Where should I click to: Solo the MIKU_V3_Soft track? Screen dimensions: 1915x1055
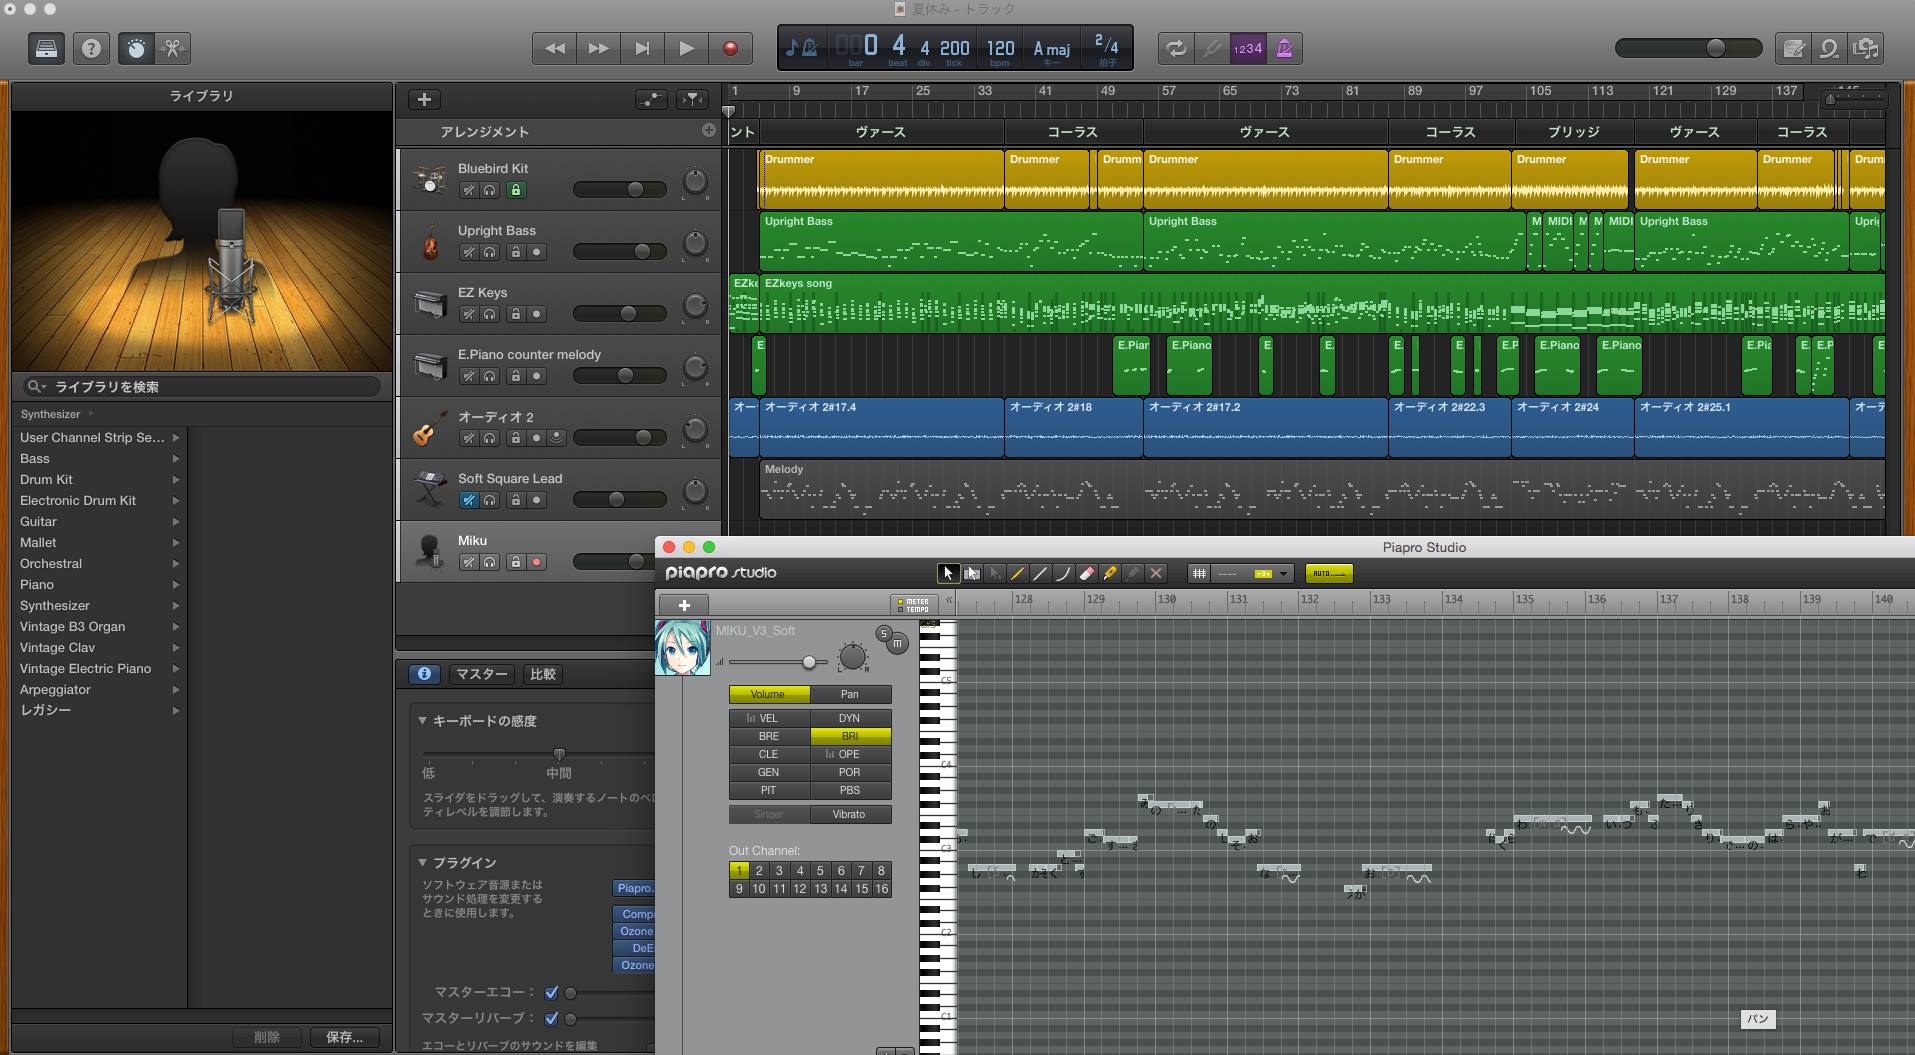click(x=884, y=633)
